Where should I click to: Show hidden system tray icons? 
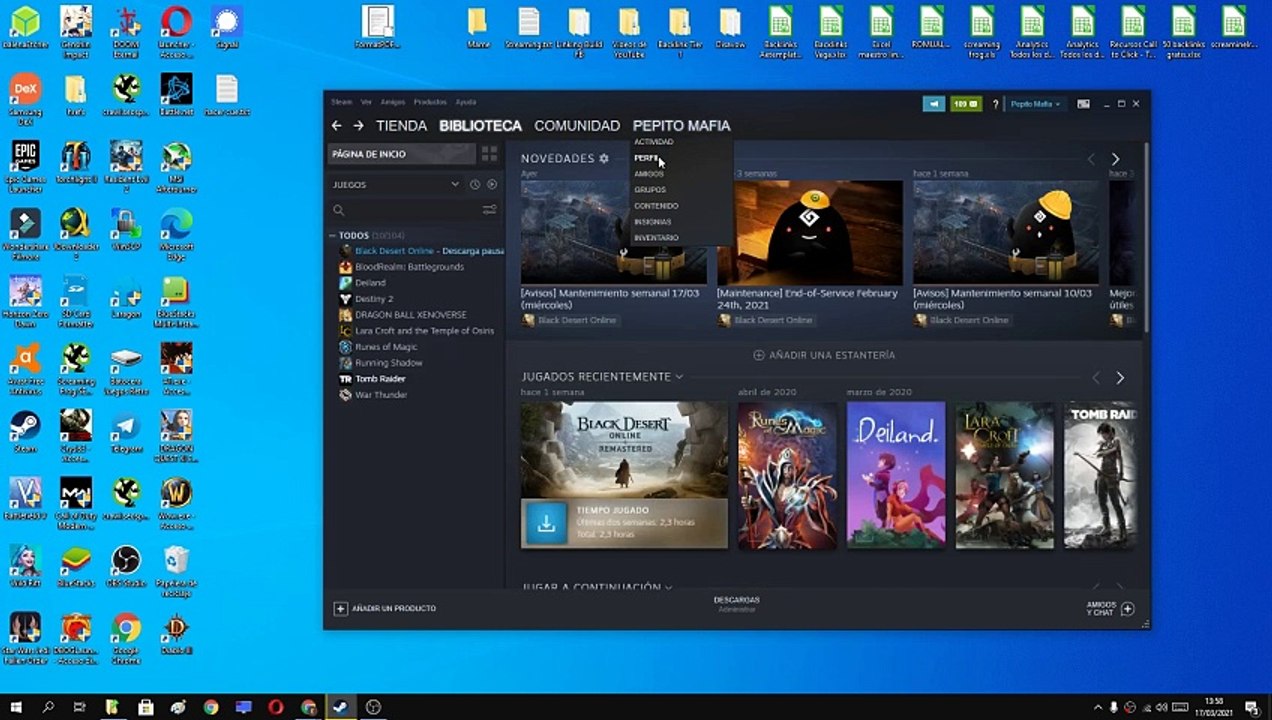pos(1098,707)
